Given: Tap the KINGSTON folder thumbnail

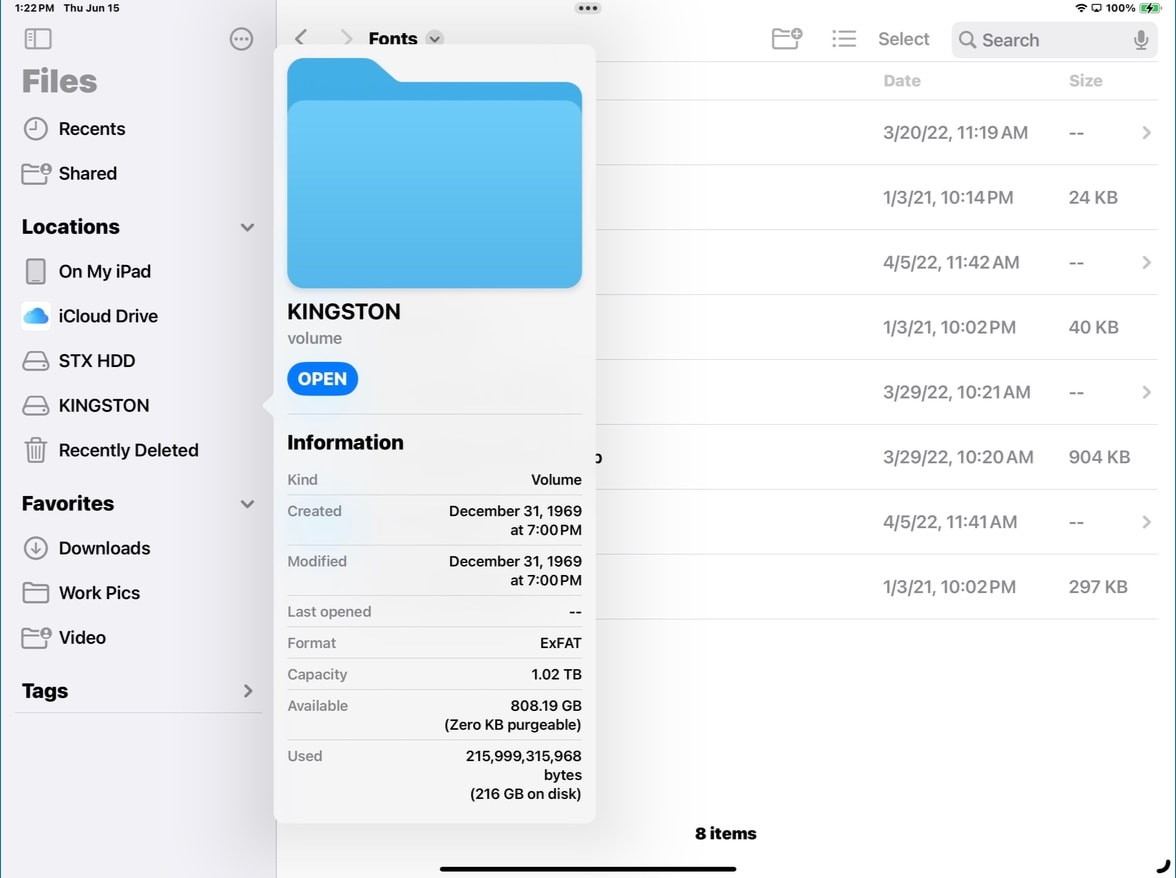Looking at the screenshot, I should (x=434, y=173).
